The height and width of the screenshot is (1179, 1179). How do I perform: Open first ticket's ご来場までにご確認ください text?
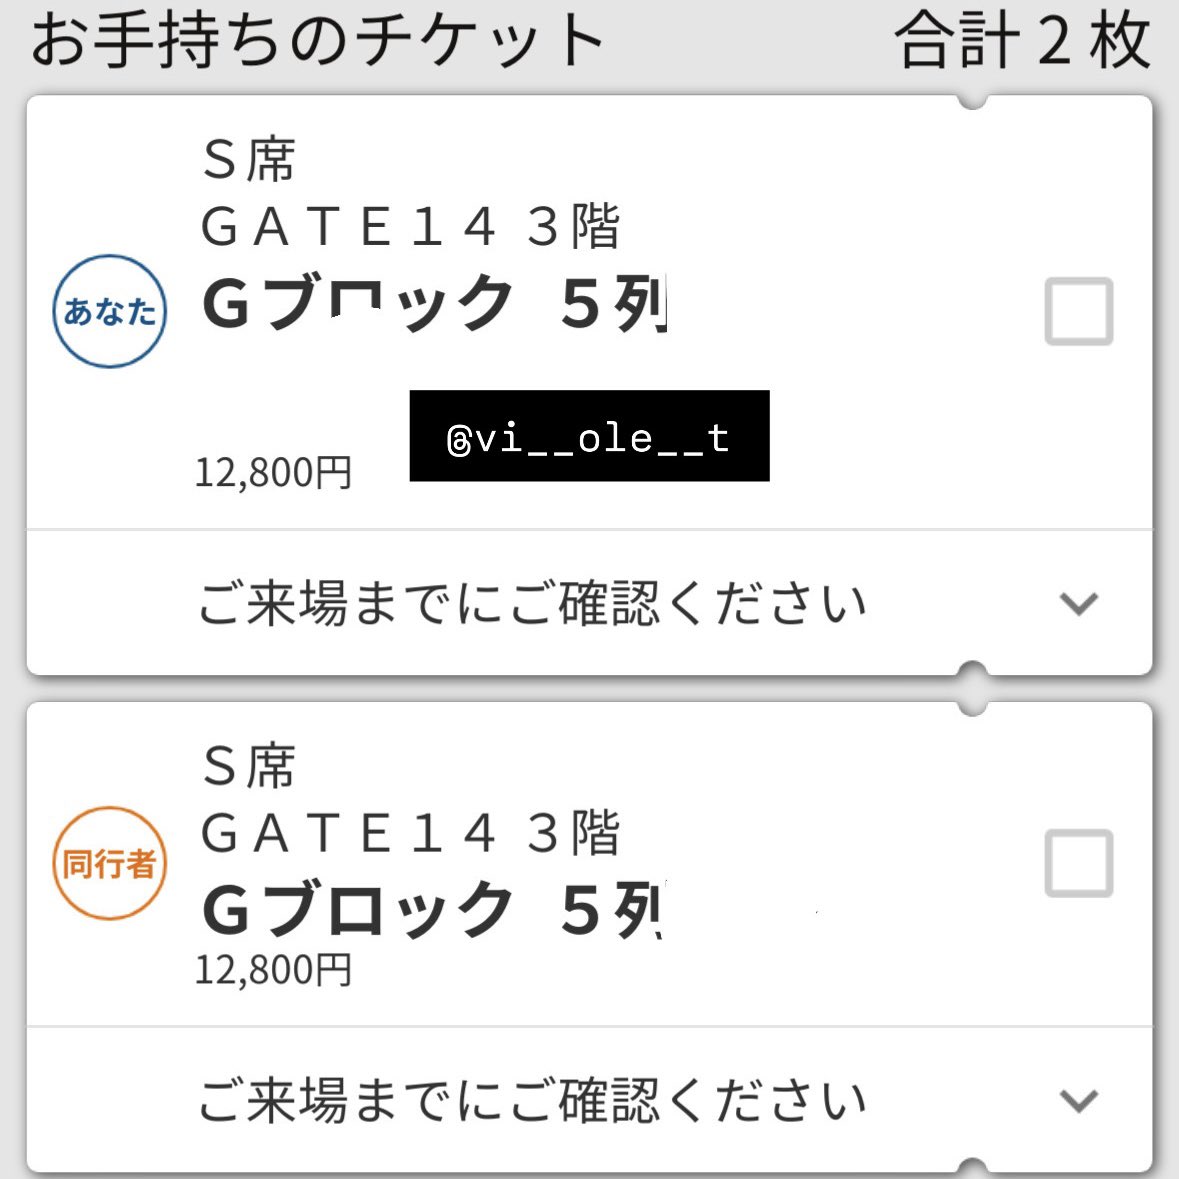532,603
